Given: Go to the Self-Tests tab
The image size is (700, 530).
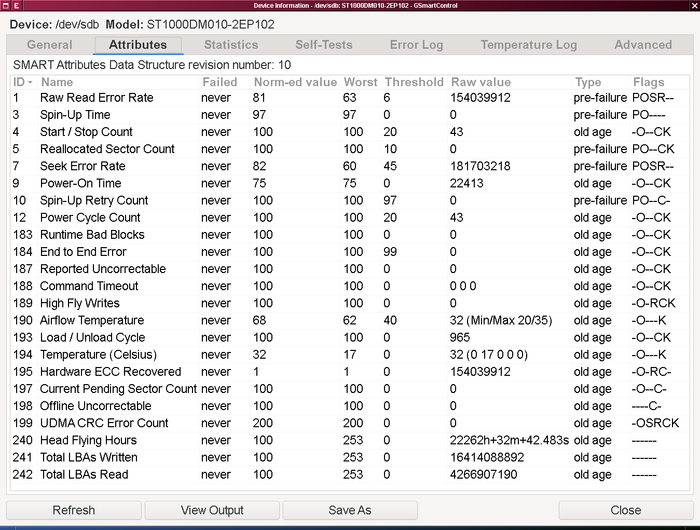Looking at the screenshot, I should click(324, 45).
